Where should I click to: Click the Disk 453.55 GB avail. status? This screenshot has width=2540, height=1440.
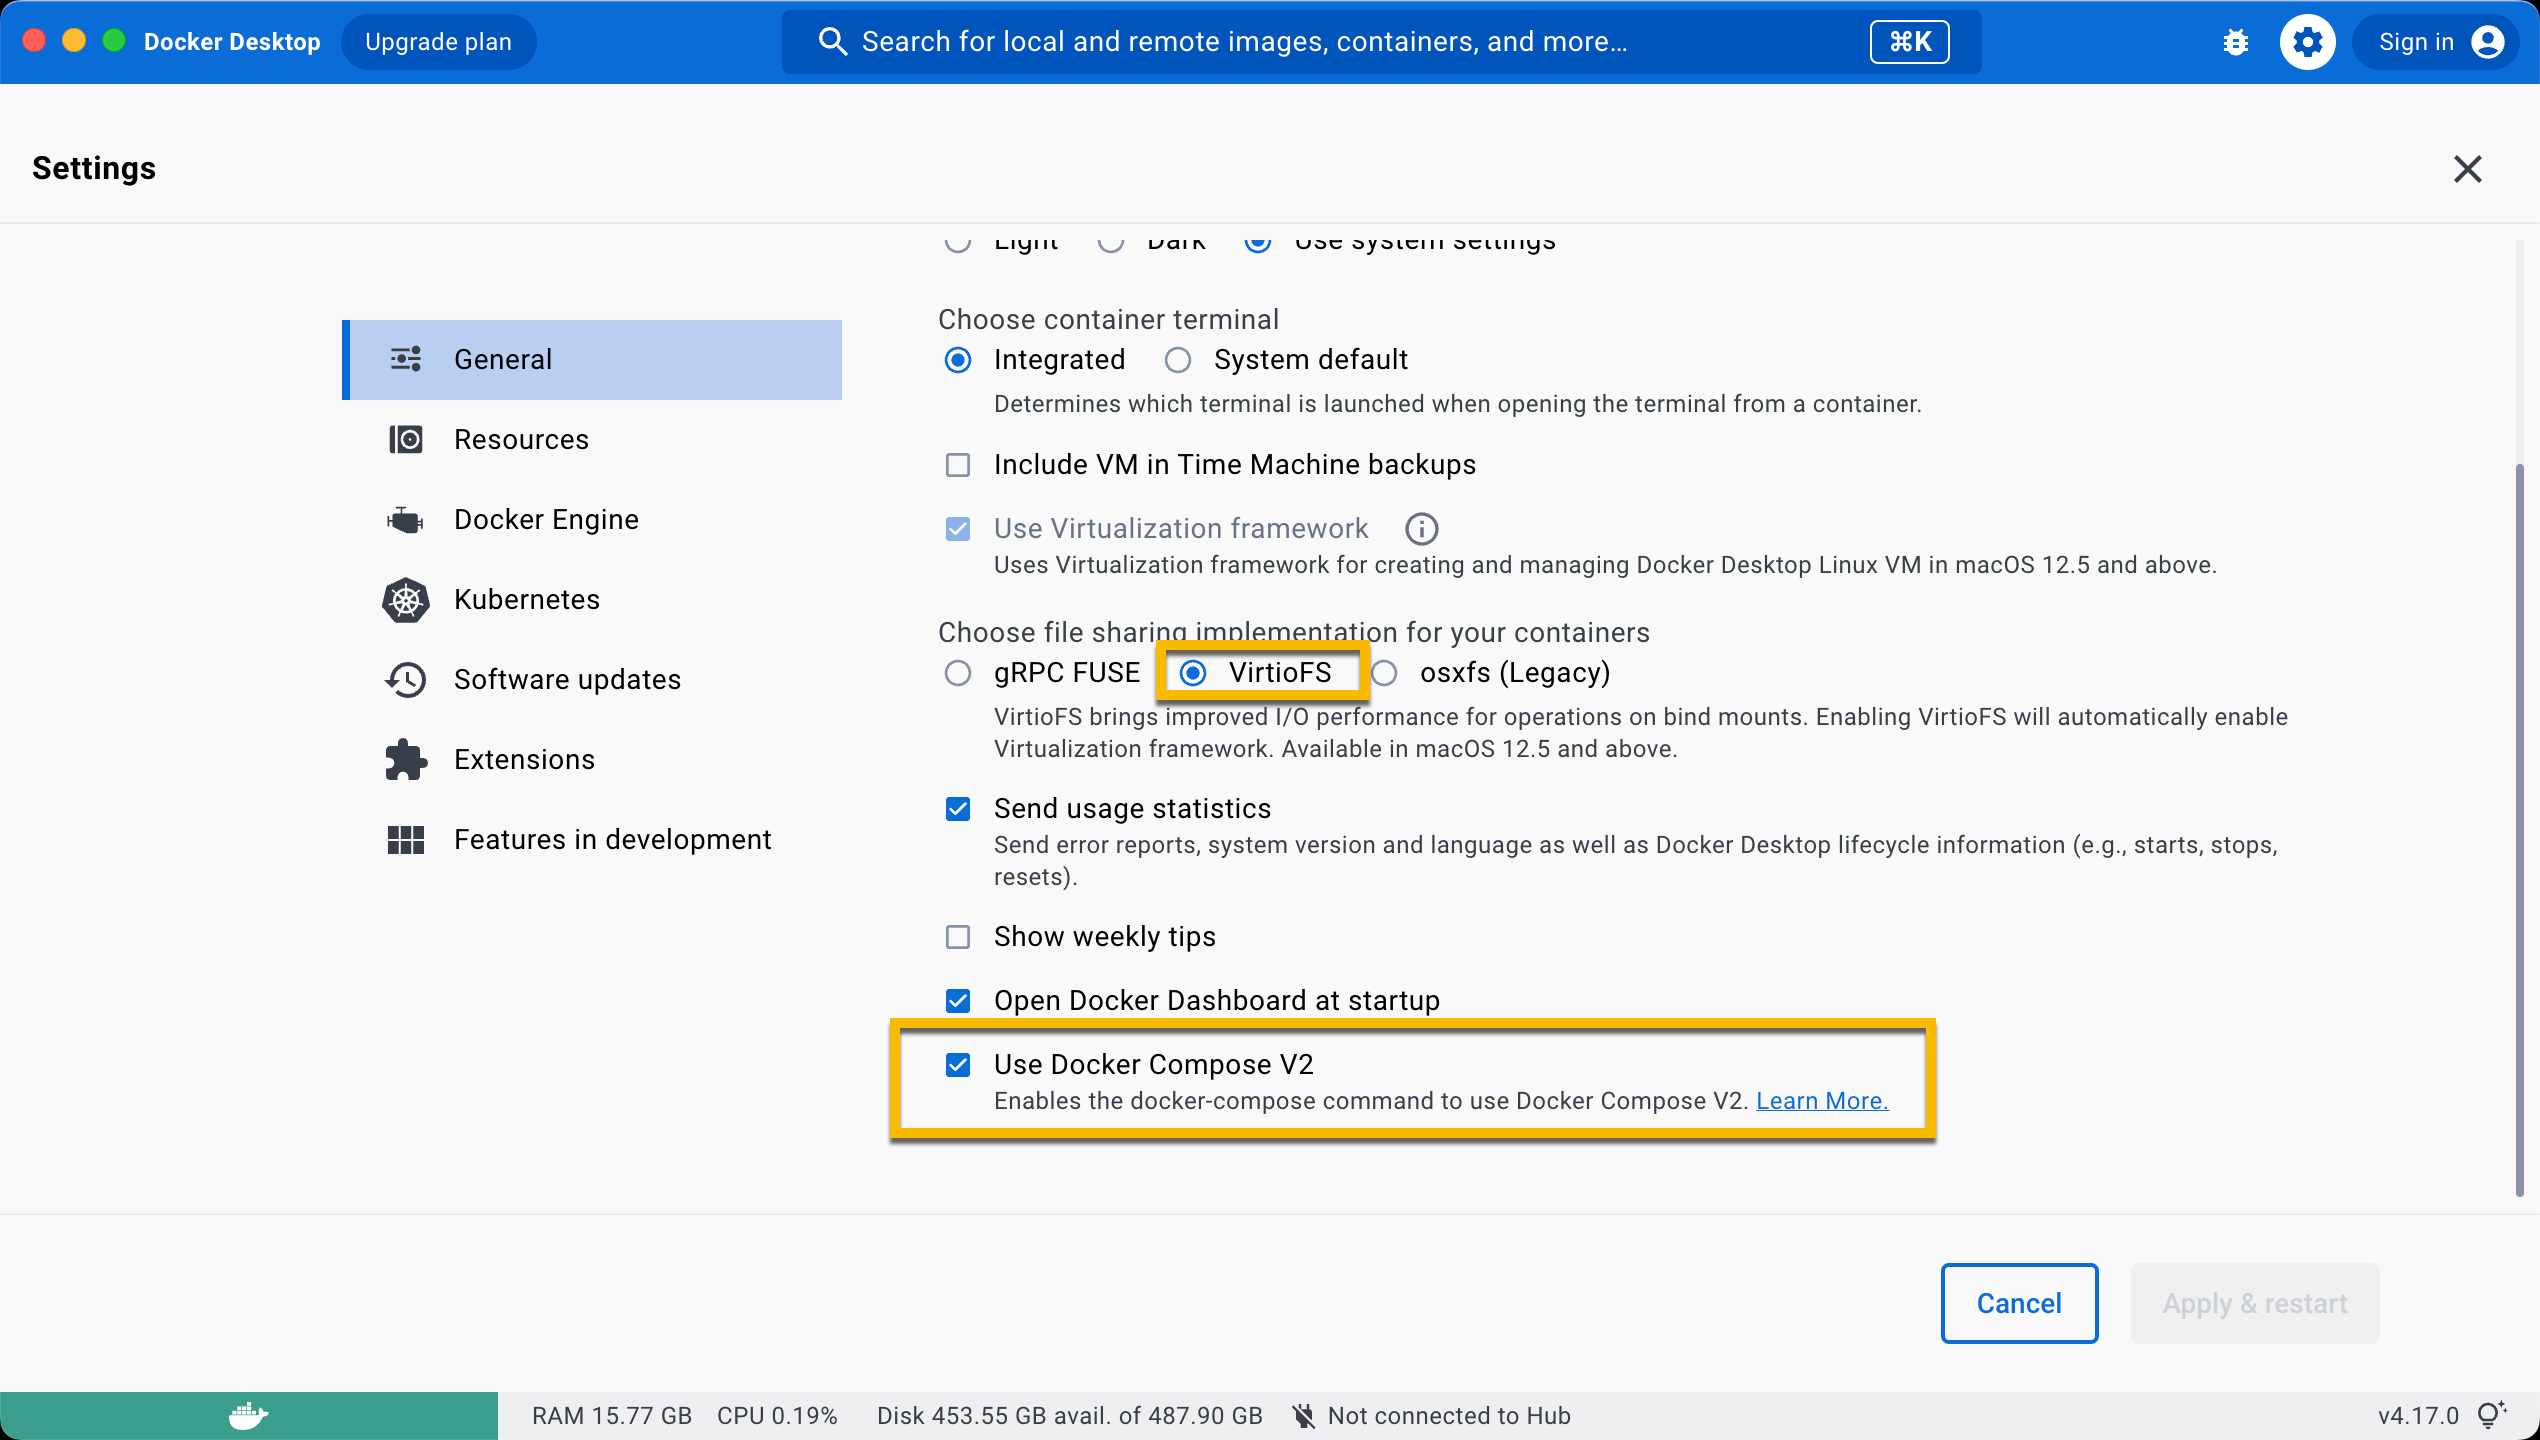(1070, 1416)
